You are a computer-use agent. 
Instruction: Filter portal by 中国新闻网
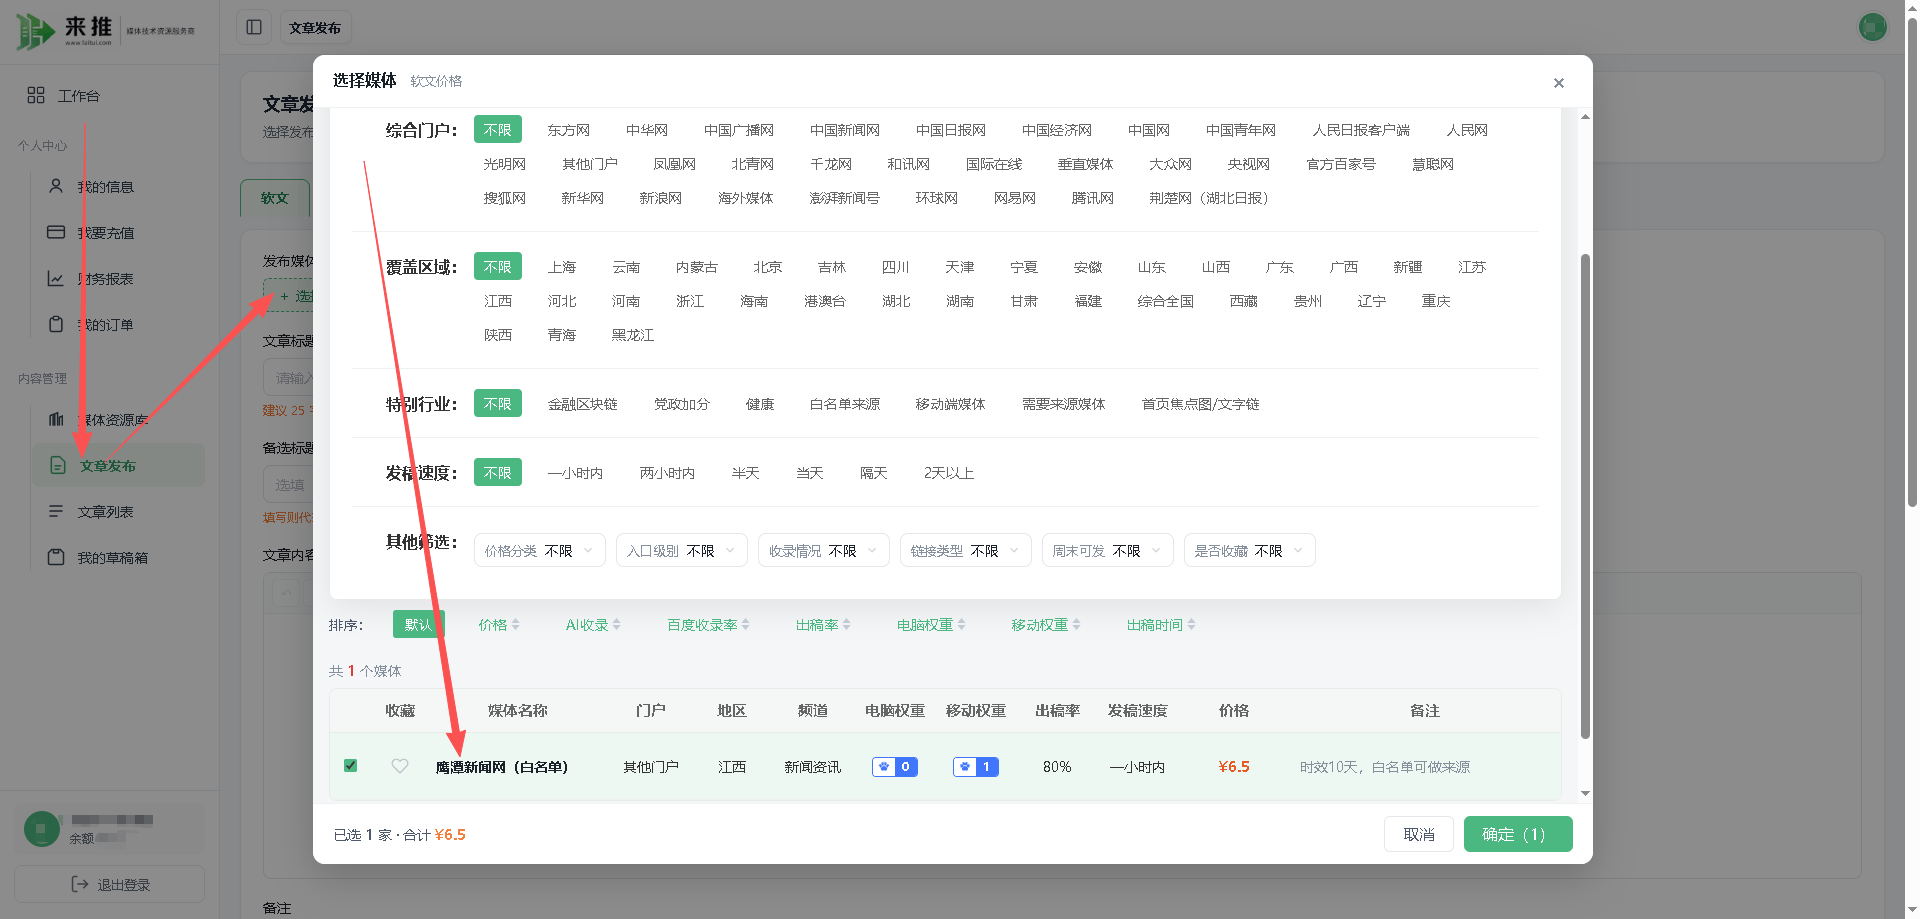845,130
